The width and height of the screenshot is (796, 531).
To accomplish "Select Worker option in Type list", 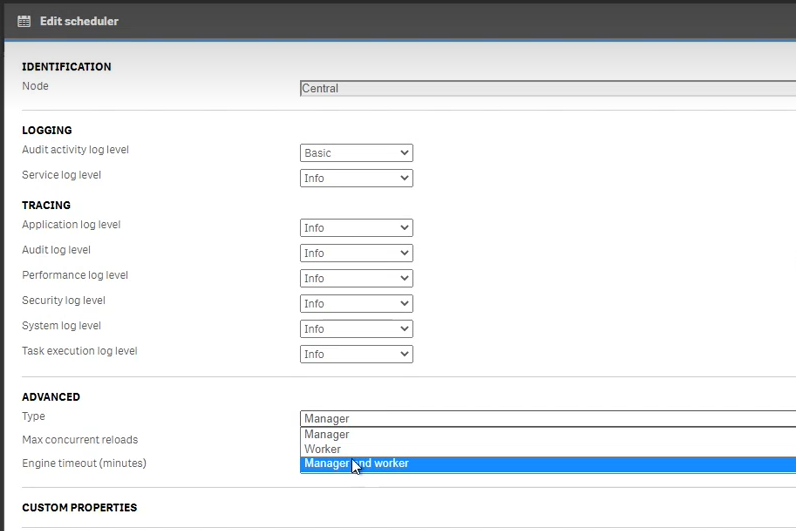I will [x=548, y=449].
